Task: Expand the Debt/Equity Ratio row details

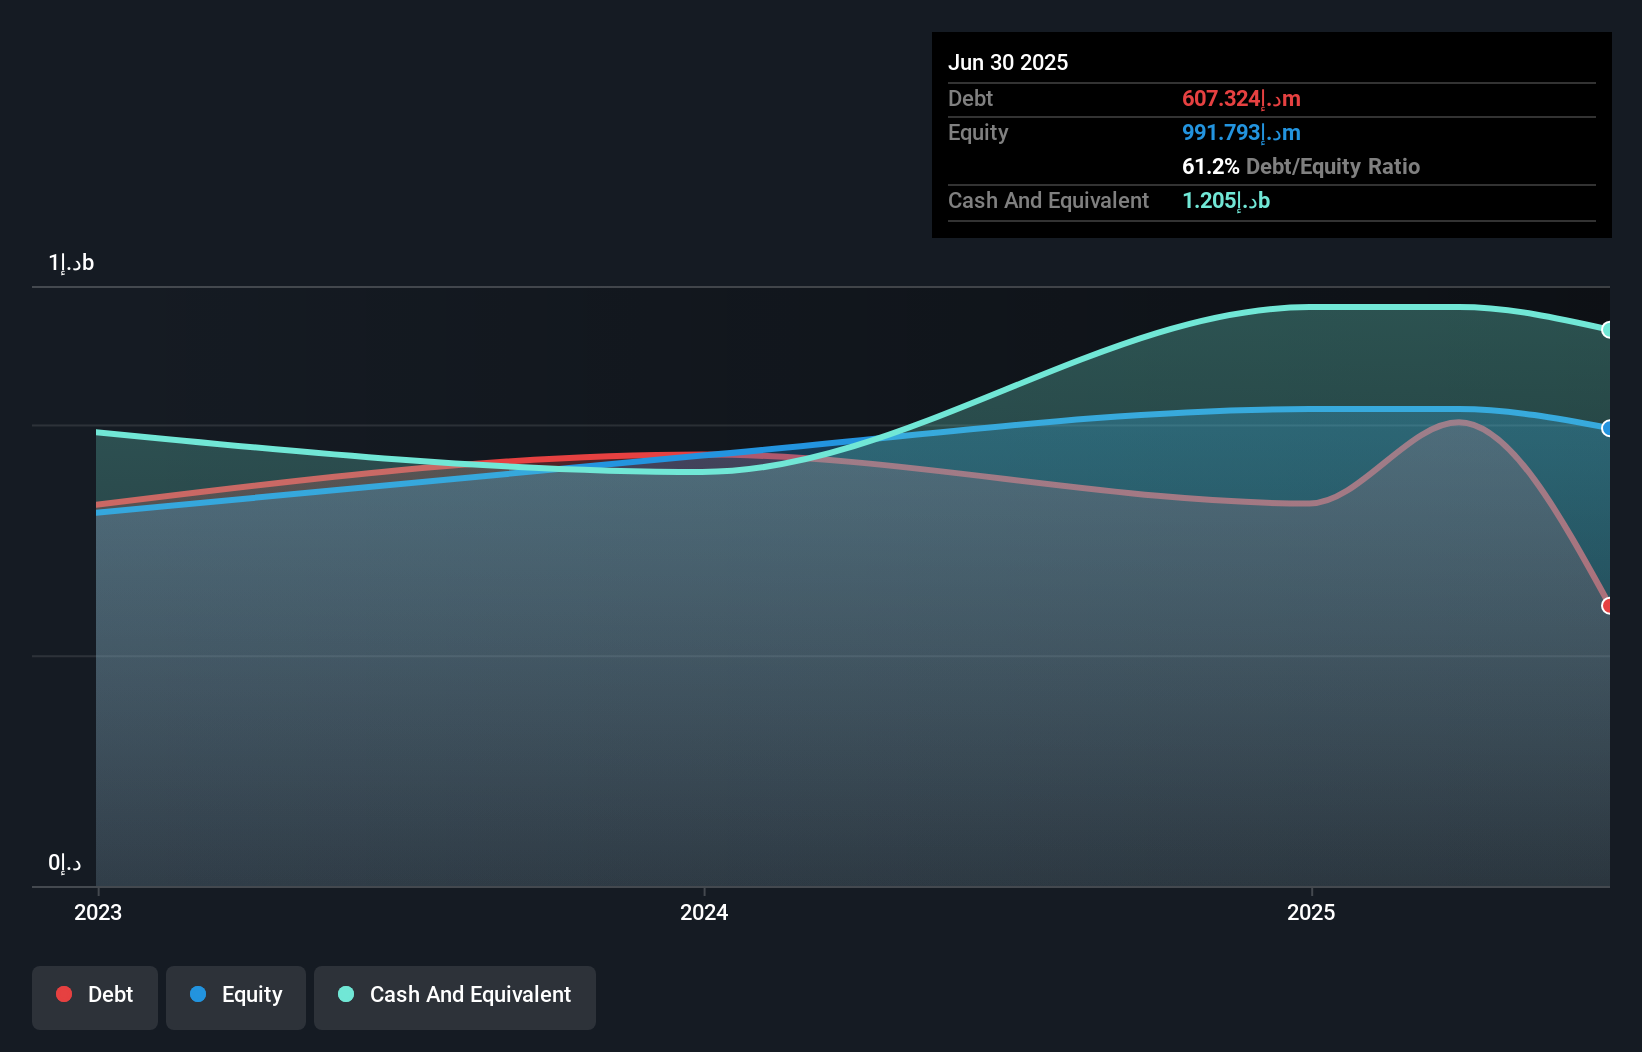Action: 1300,166
